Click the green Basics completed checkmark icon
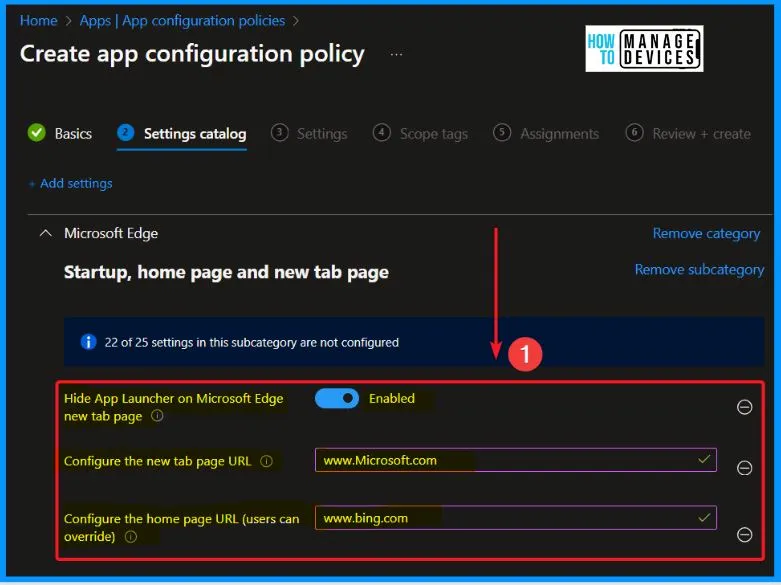The width and height of the screenshot is (781, 585). (36, 133)
